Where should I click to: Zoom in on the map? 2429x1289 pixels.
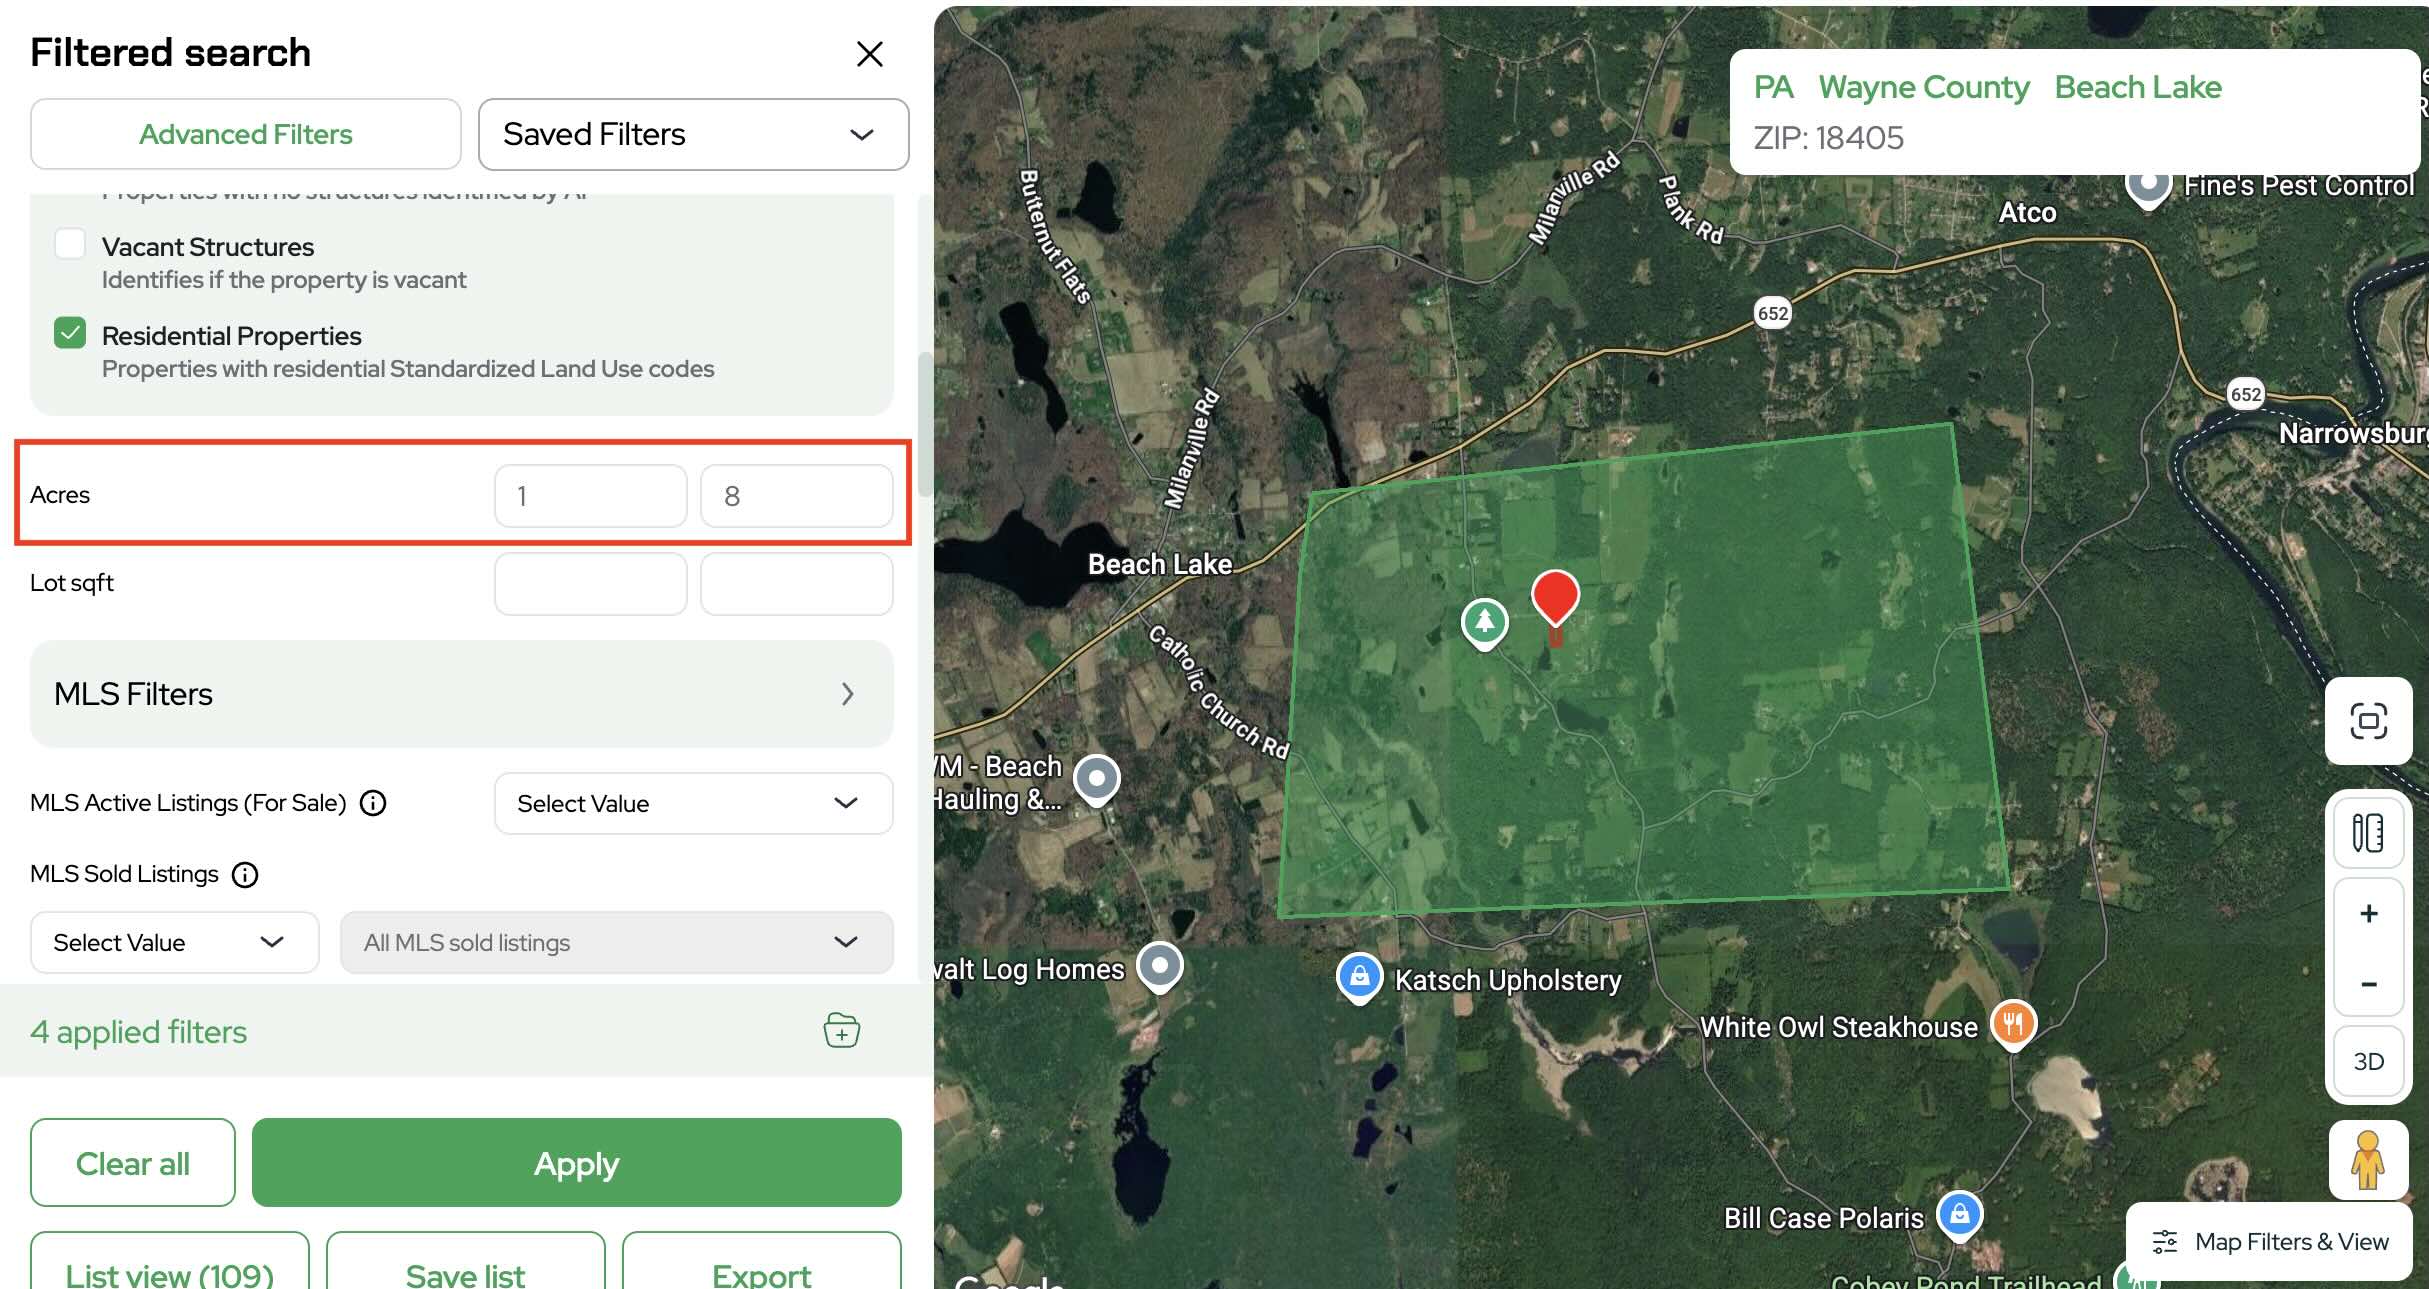click(x=2368, y=914)
